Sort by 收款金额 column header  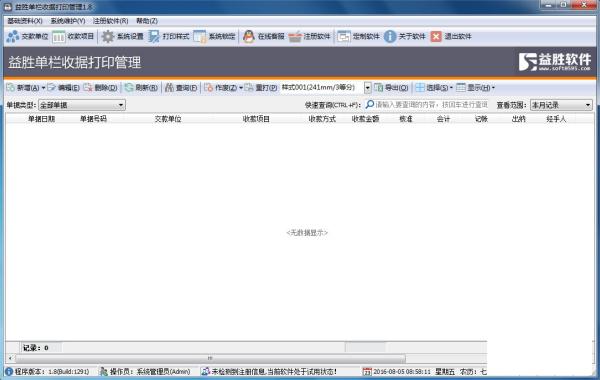pos(365,119)
